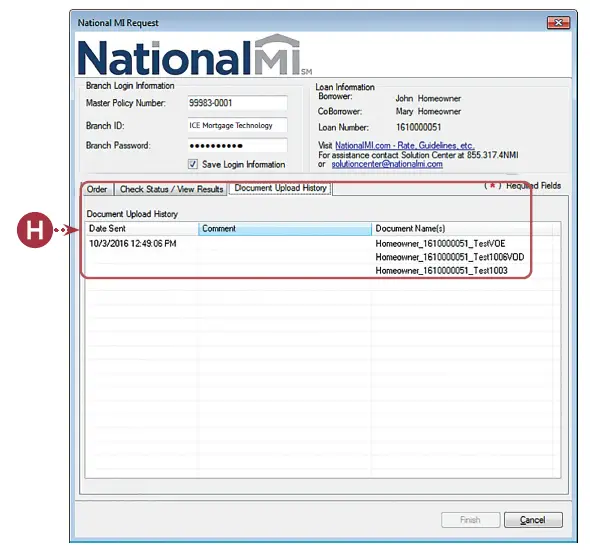The height and width of the screenshot is (551, 590).
Task: Select Homeowner_1610000051_TestVOE document
Action: [x=440, y=244]
